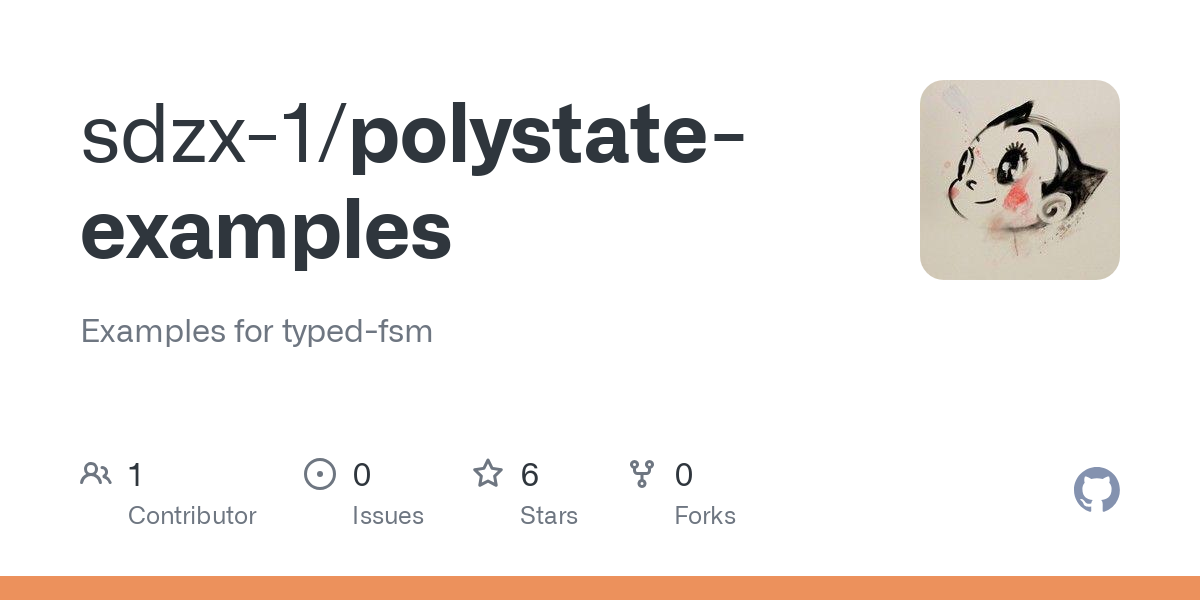Click the contributors people icon

point(96,474)
